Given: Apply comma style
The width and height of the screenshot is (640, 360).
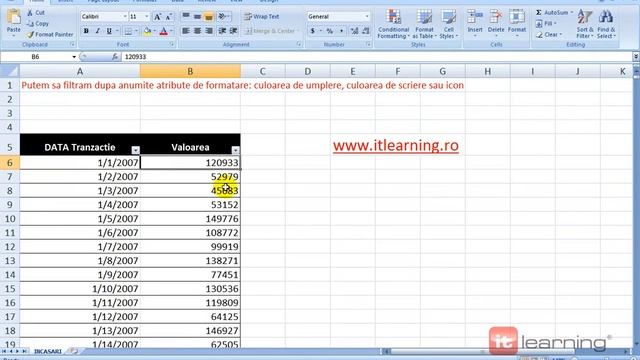Looking at the screenshot, I should point(341,31).
